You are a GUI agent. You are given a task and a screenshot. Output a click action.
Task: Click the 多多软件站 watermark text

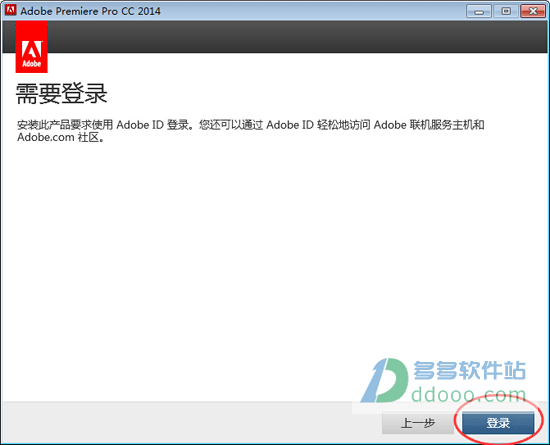pyautogui.click(x=470, y=371)
